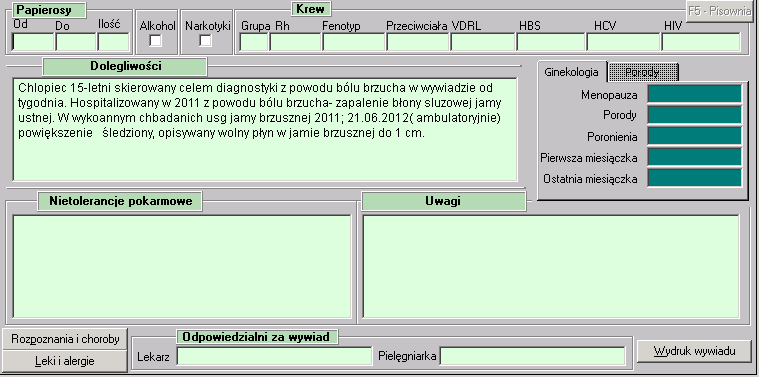Open Rozpoznania i choroby
This screenshot has height=377, width=759.
click(65, 339)
